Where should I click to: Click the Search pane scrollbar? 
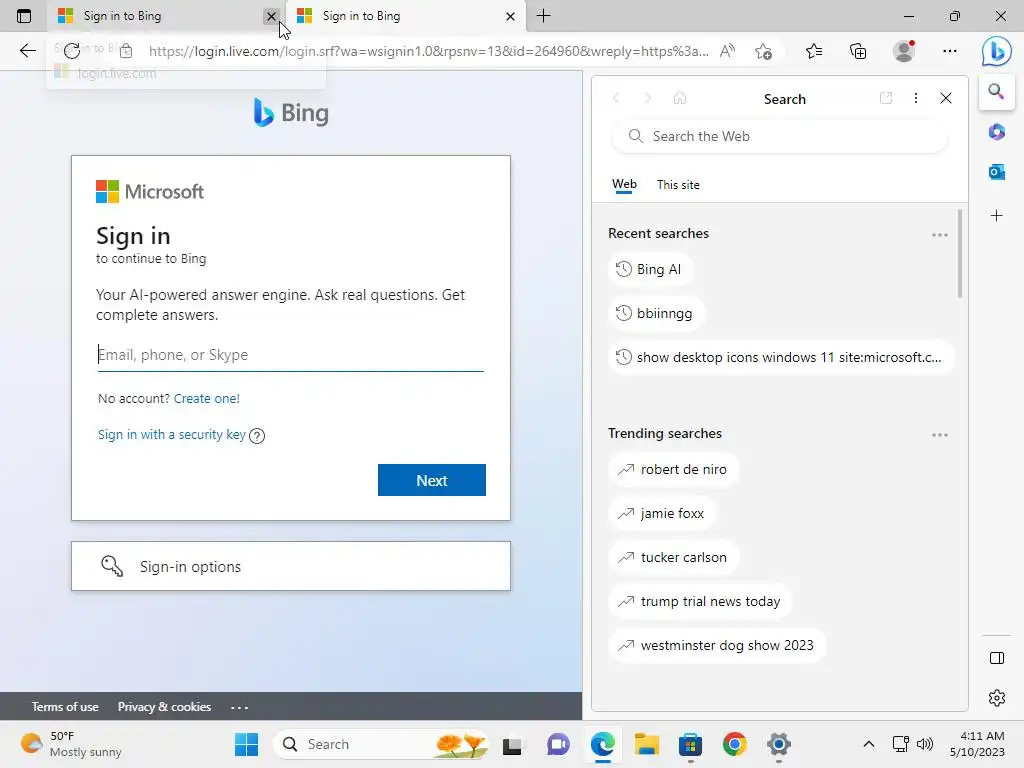coord(959,253)
